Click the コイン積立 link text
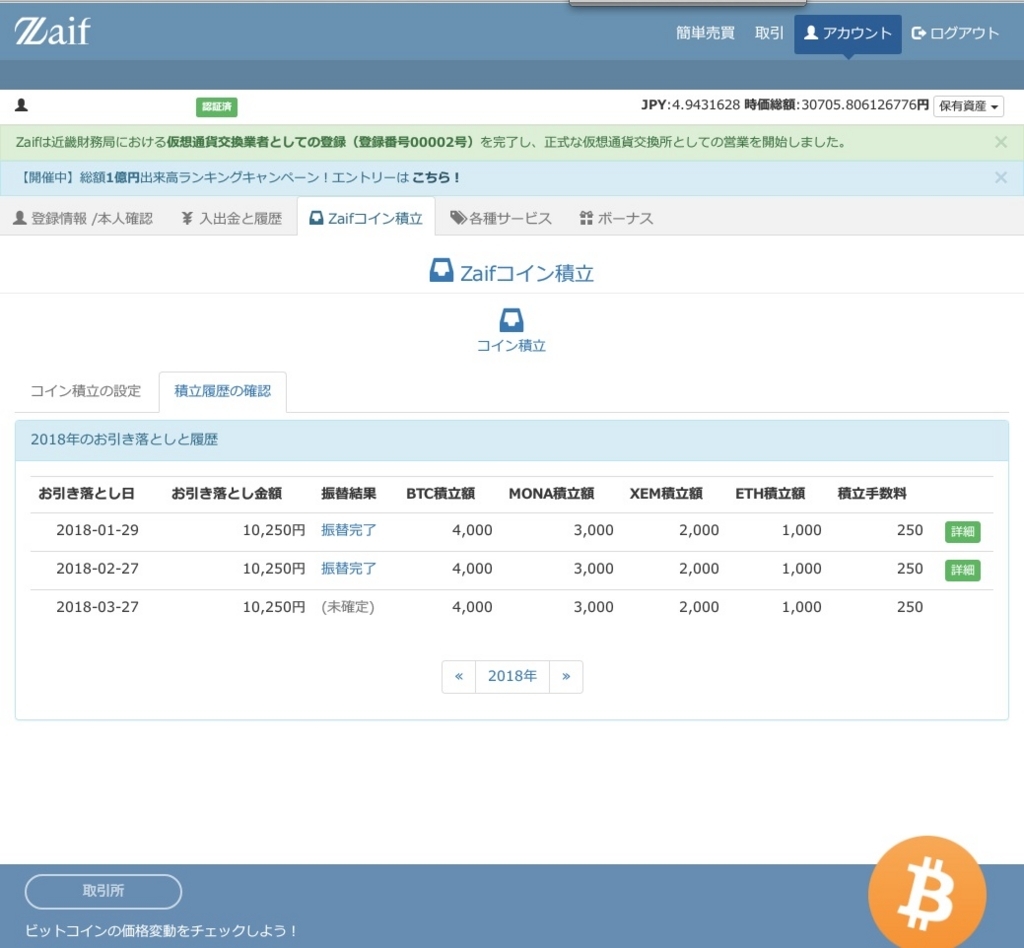The height and width of the screenshot is (948, 1024). (x=511, y=346)
